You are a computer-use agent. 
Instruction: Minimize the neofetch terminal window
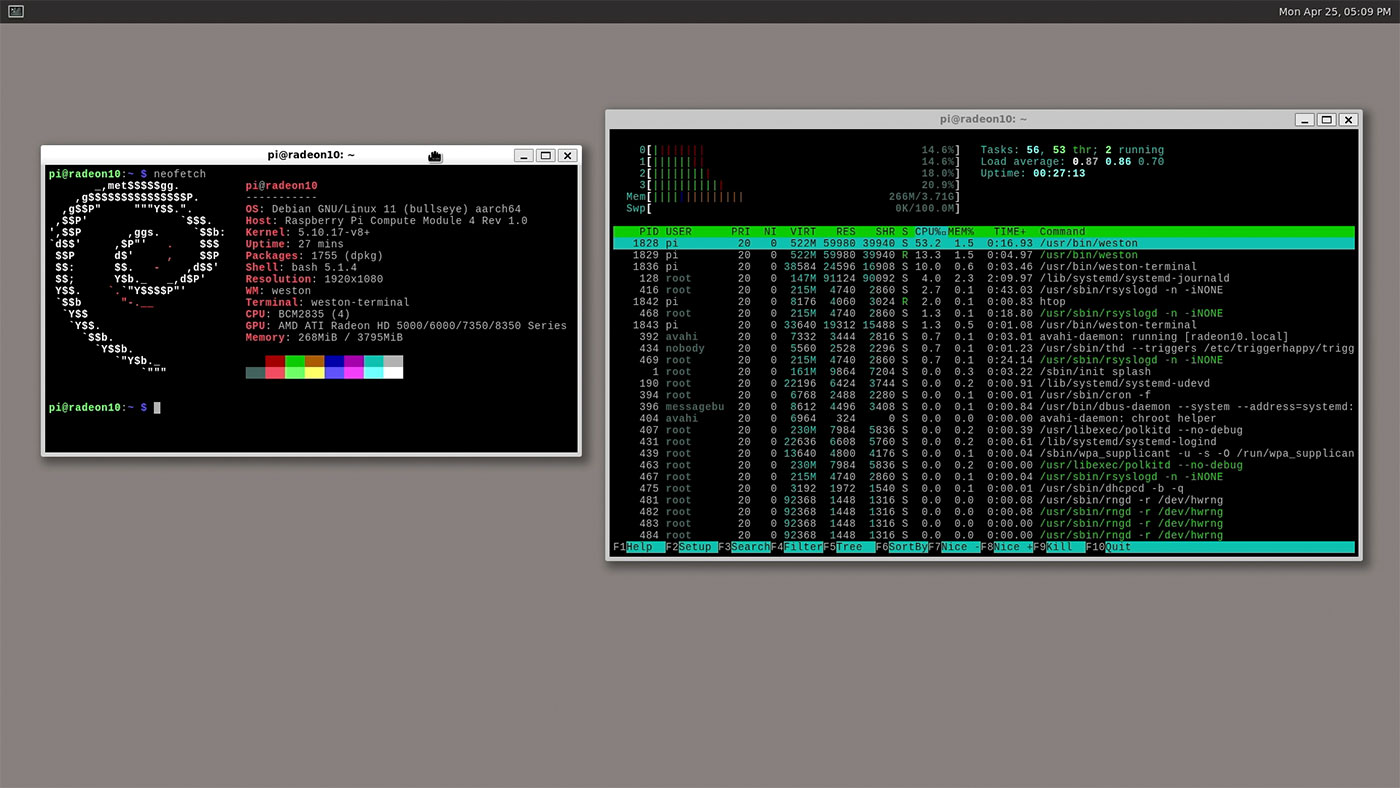(x=524, y=155)
